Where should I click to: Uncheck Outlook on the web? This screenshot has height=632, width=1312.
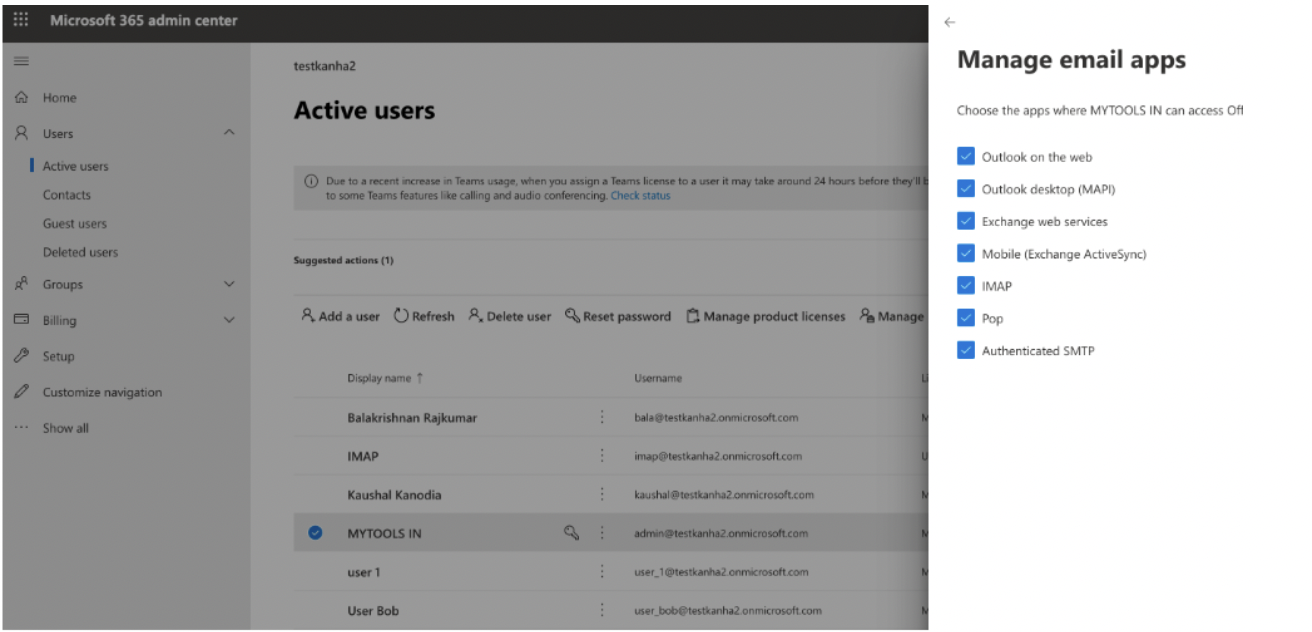965,156
